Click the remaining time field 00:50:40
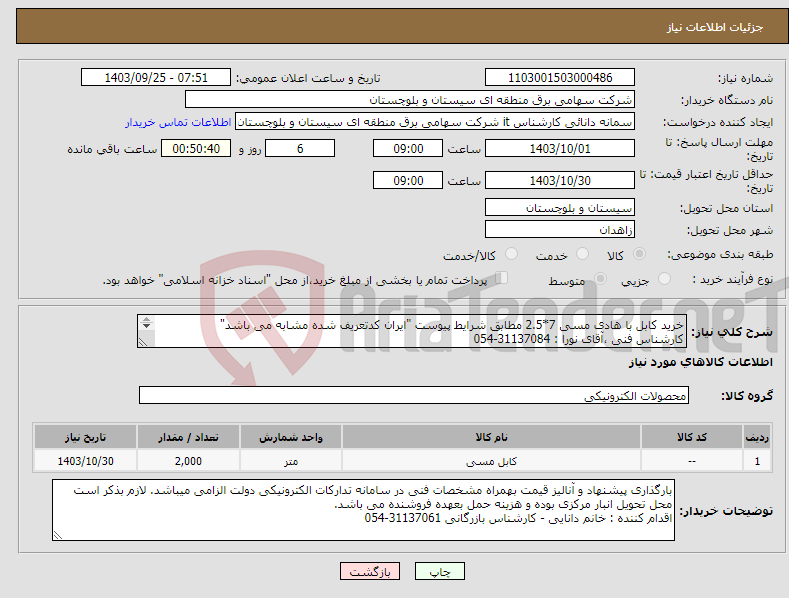The width and height of the screenshot is (789, 598). [x=196, y=148]
